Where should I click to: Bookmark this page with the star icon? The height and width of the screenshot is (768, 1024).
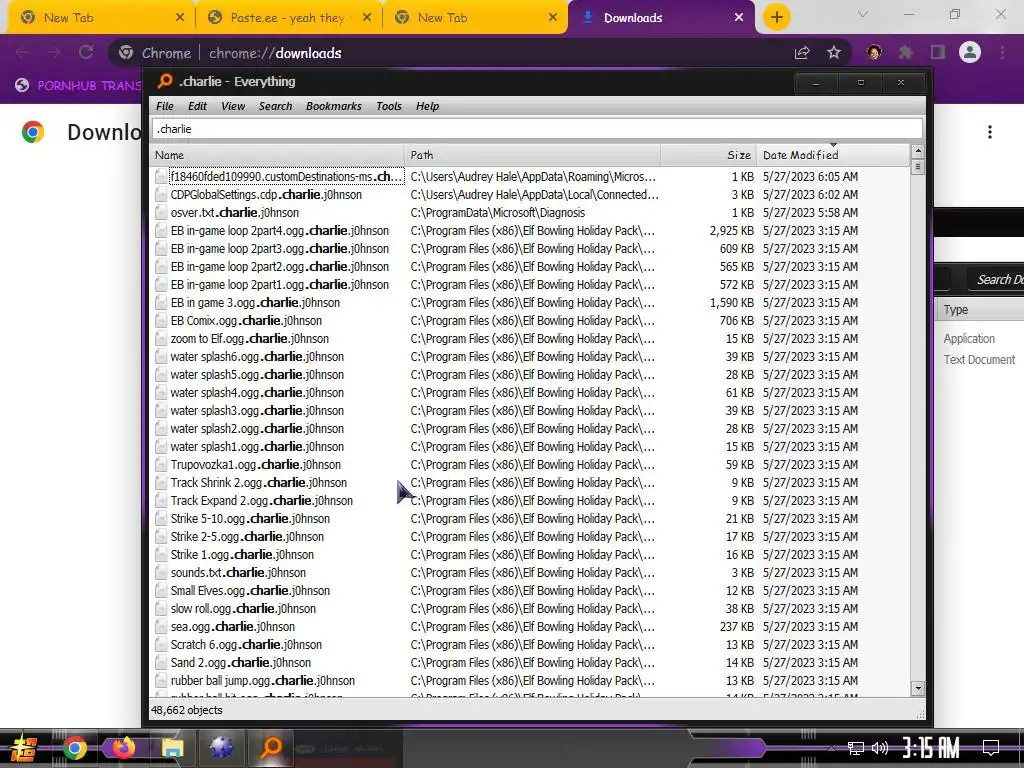[x=834, y=53]
